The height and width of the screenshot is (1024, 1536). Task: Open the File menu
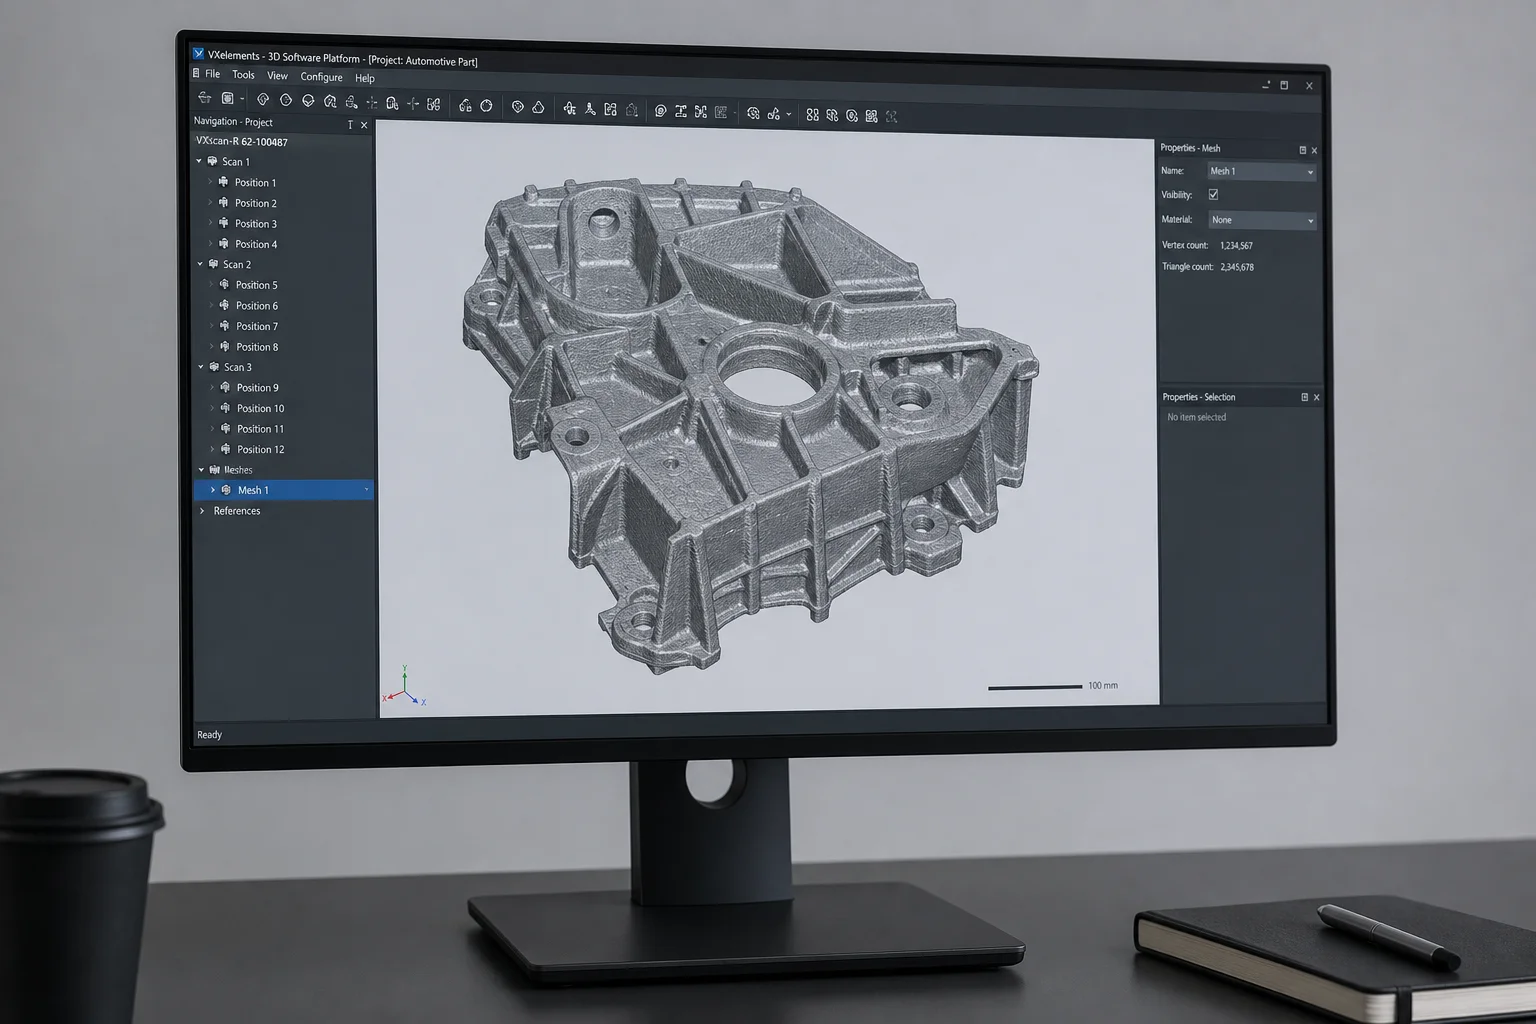[213, 74]
